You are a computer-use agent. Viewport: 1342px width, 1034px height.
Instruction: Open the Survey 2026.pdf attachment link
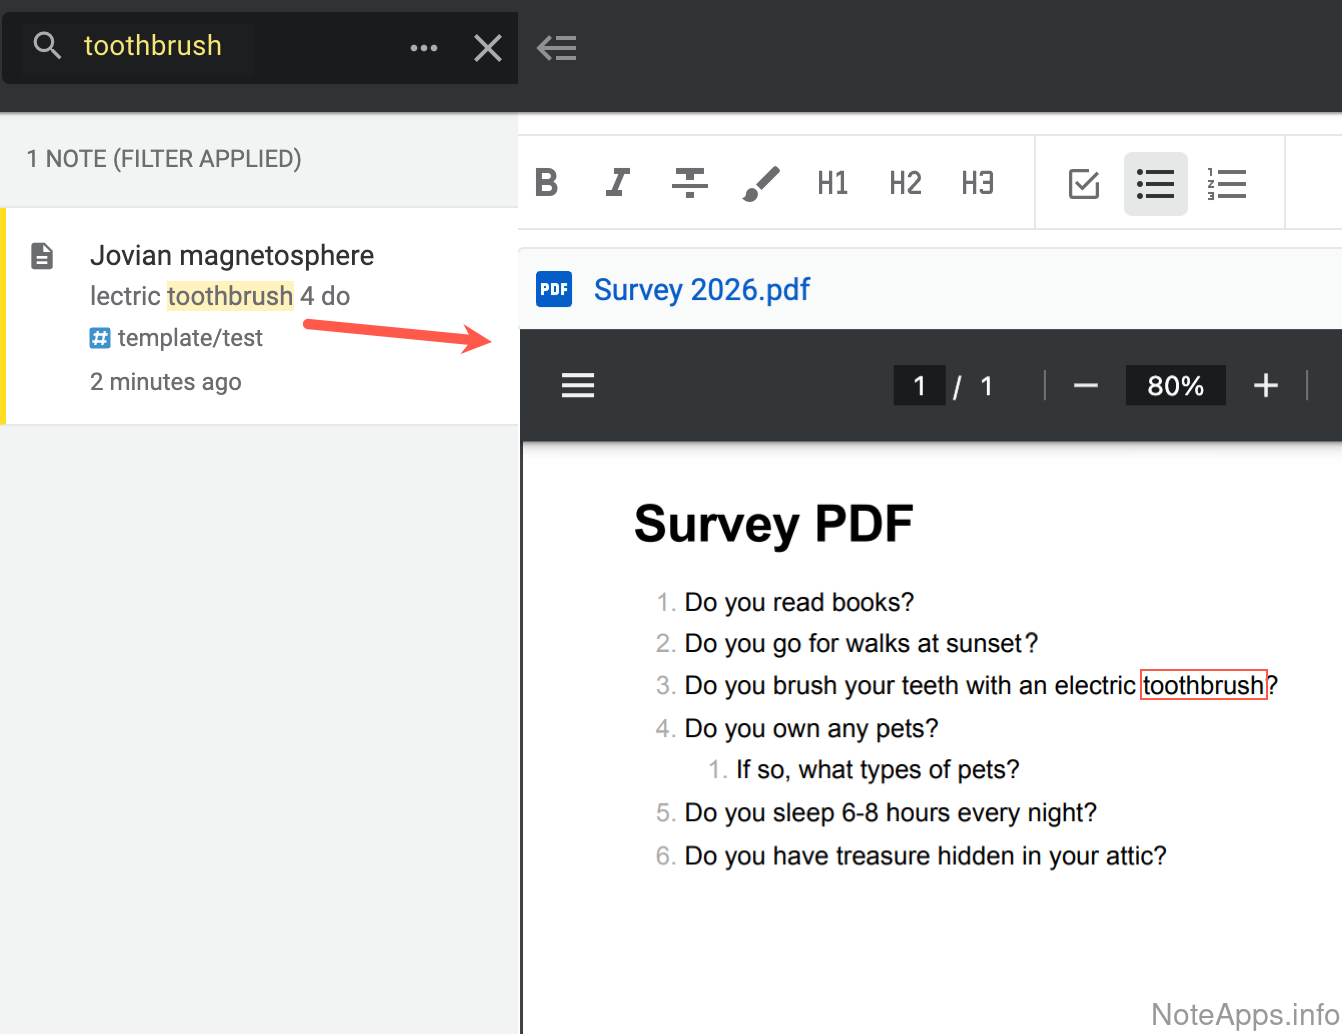click(x=701, y=290)
